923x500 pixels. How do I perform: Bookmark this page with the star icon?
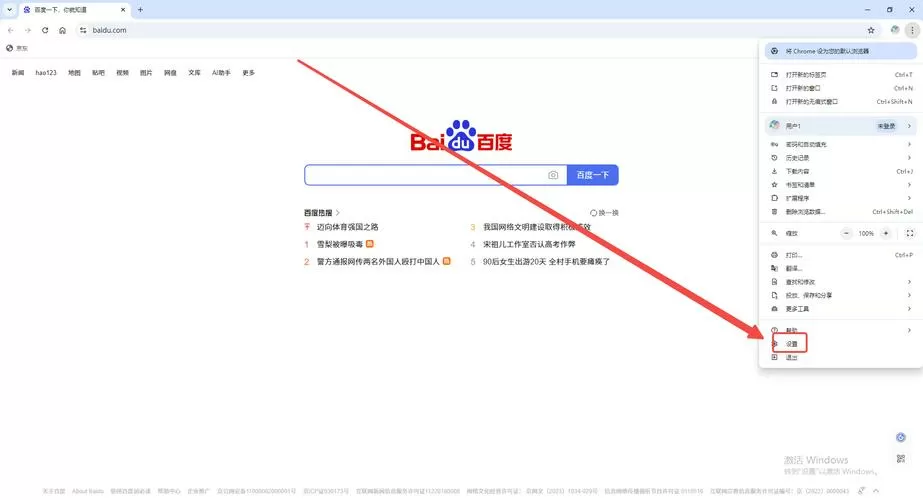tap(871, 30)
